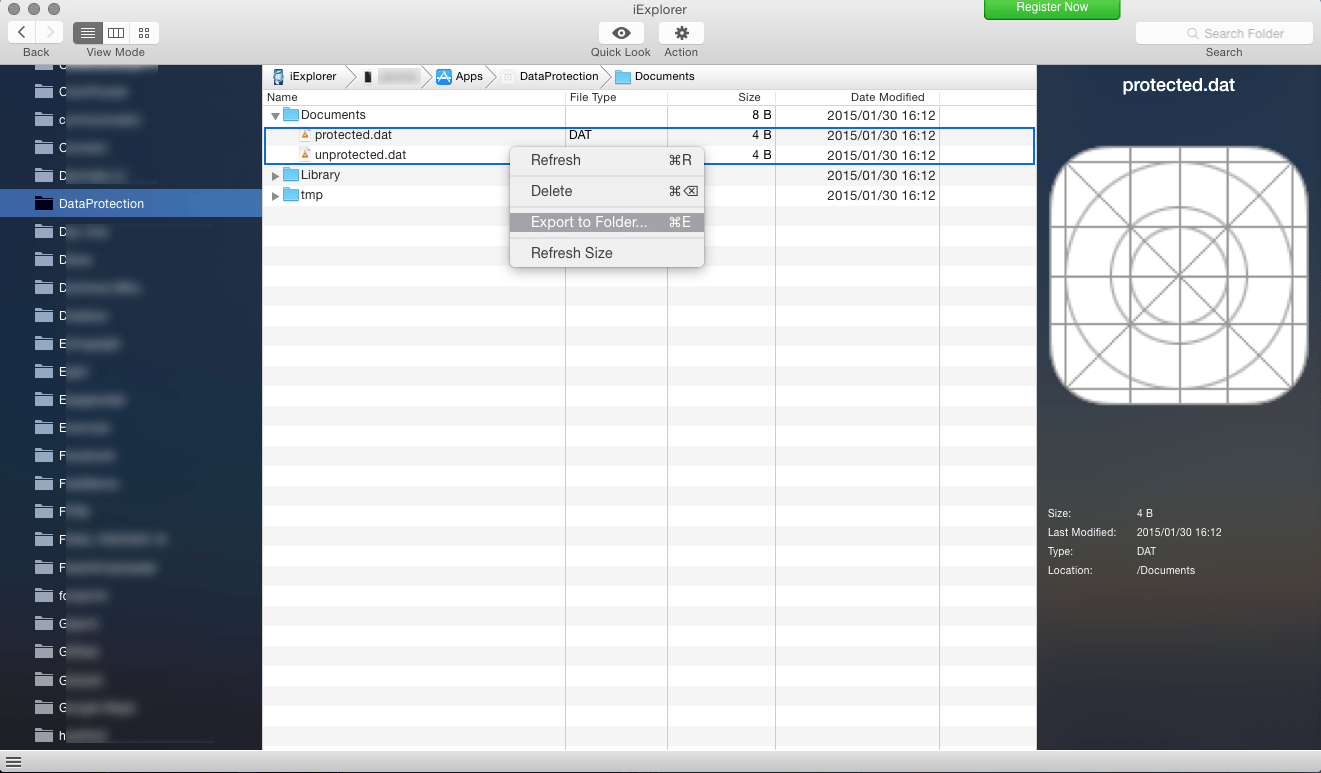Select the Library row name
The width and height of the screenshot is (1321, 773).
tap(320, 175)
